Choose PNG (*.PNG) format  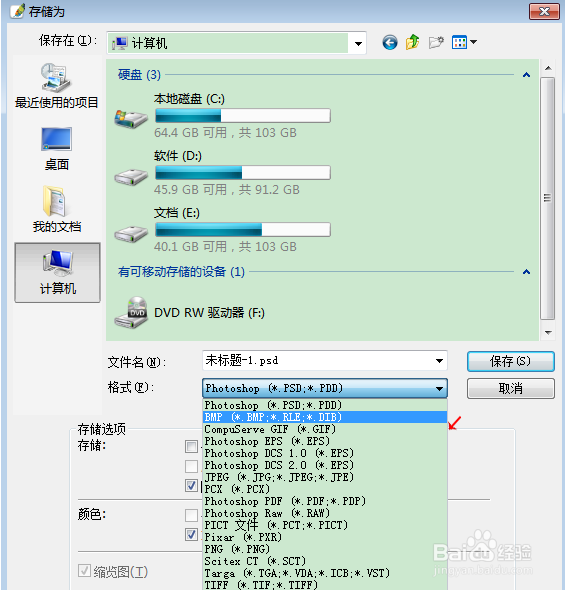pos(325,549)
